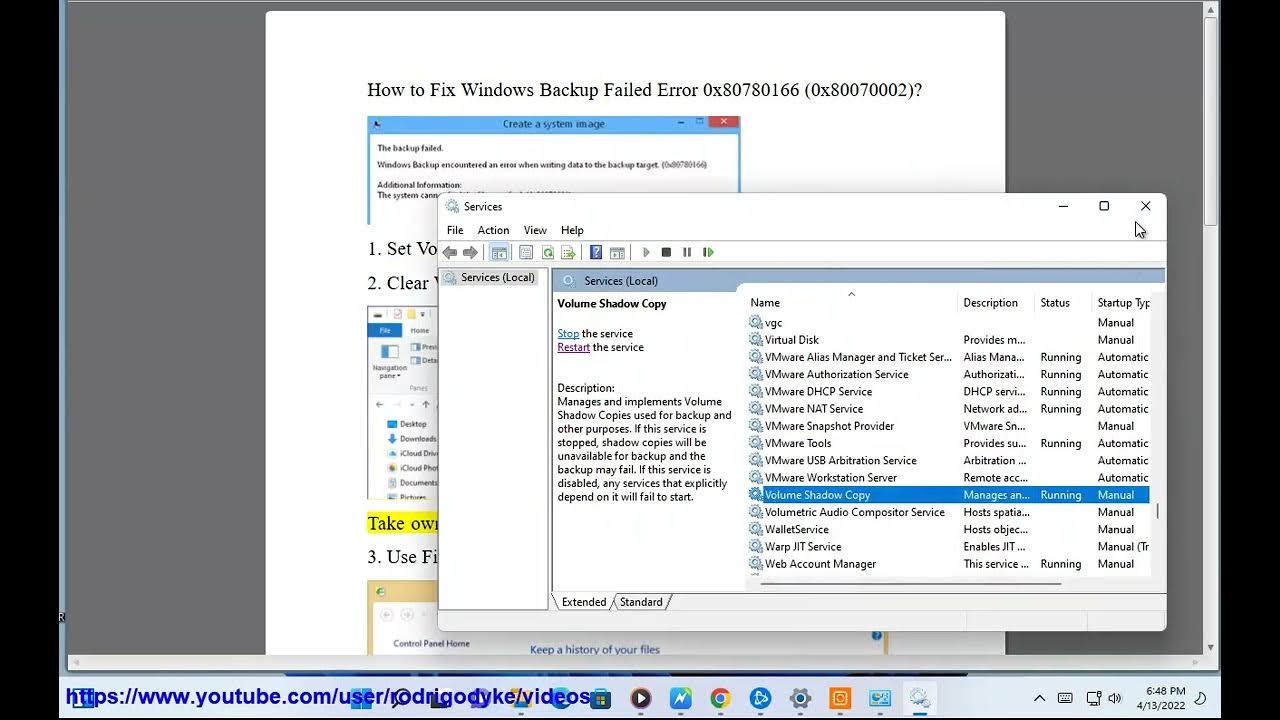Image resolution: width=1280 pixels, height=720 pixels.
Task: Open the Action menu in Services
Action: (x=493, y=230)
